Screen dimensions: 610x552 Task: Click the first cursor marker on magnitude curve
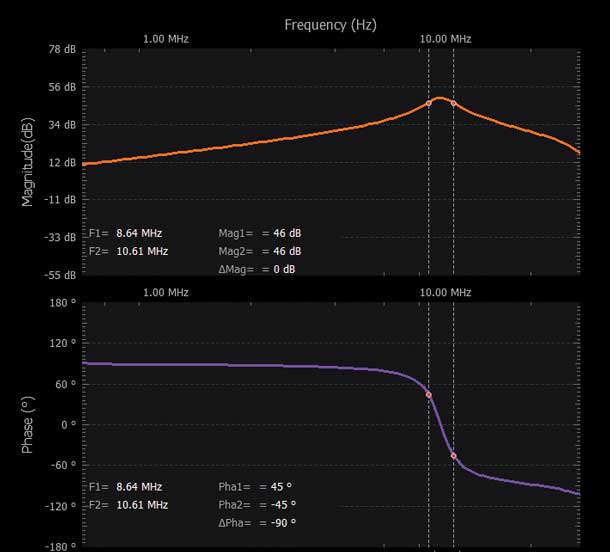(x=429, y=103)
